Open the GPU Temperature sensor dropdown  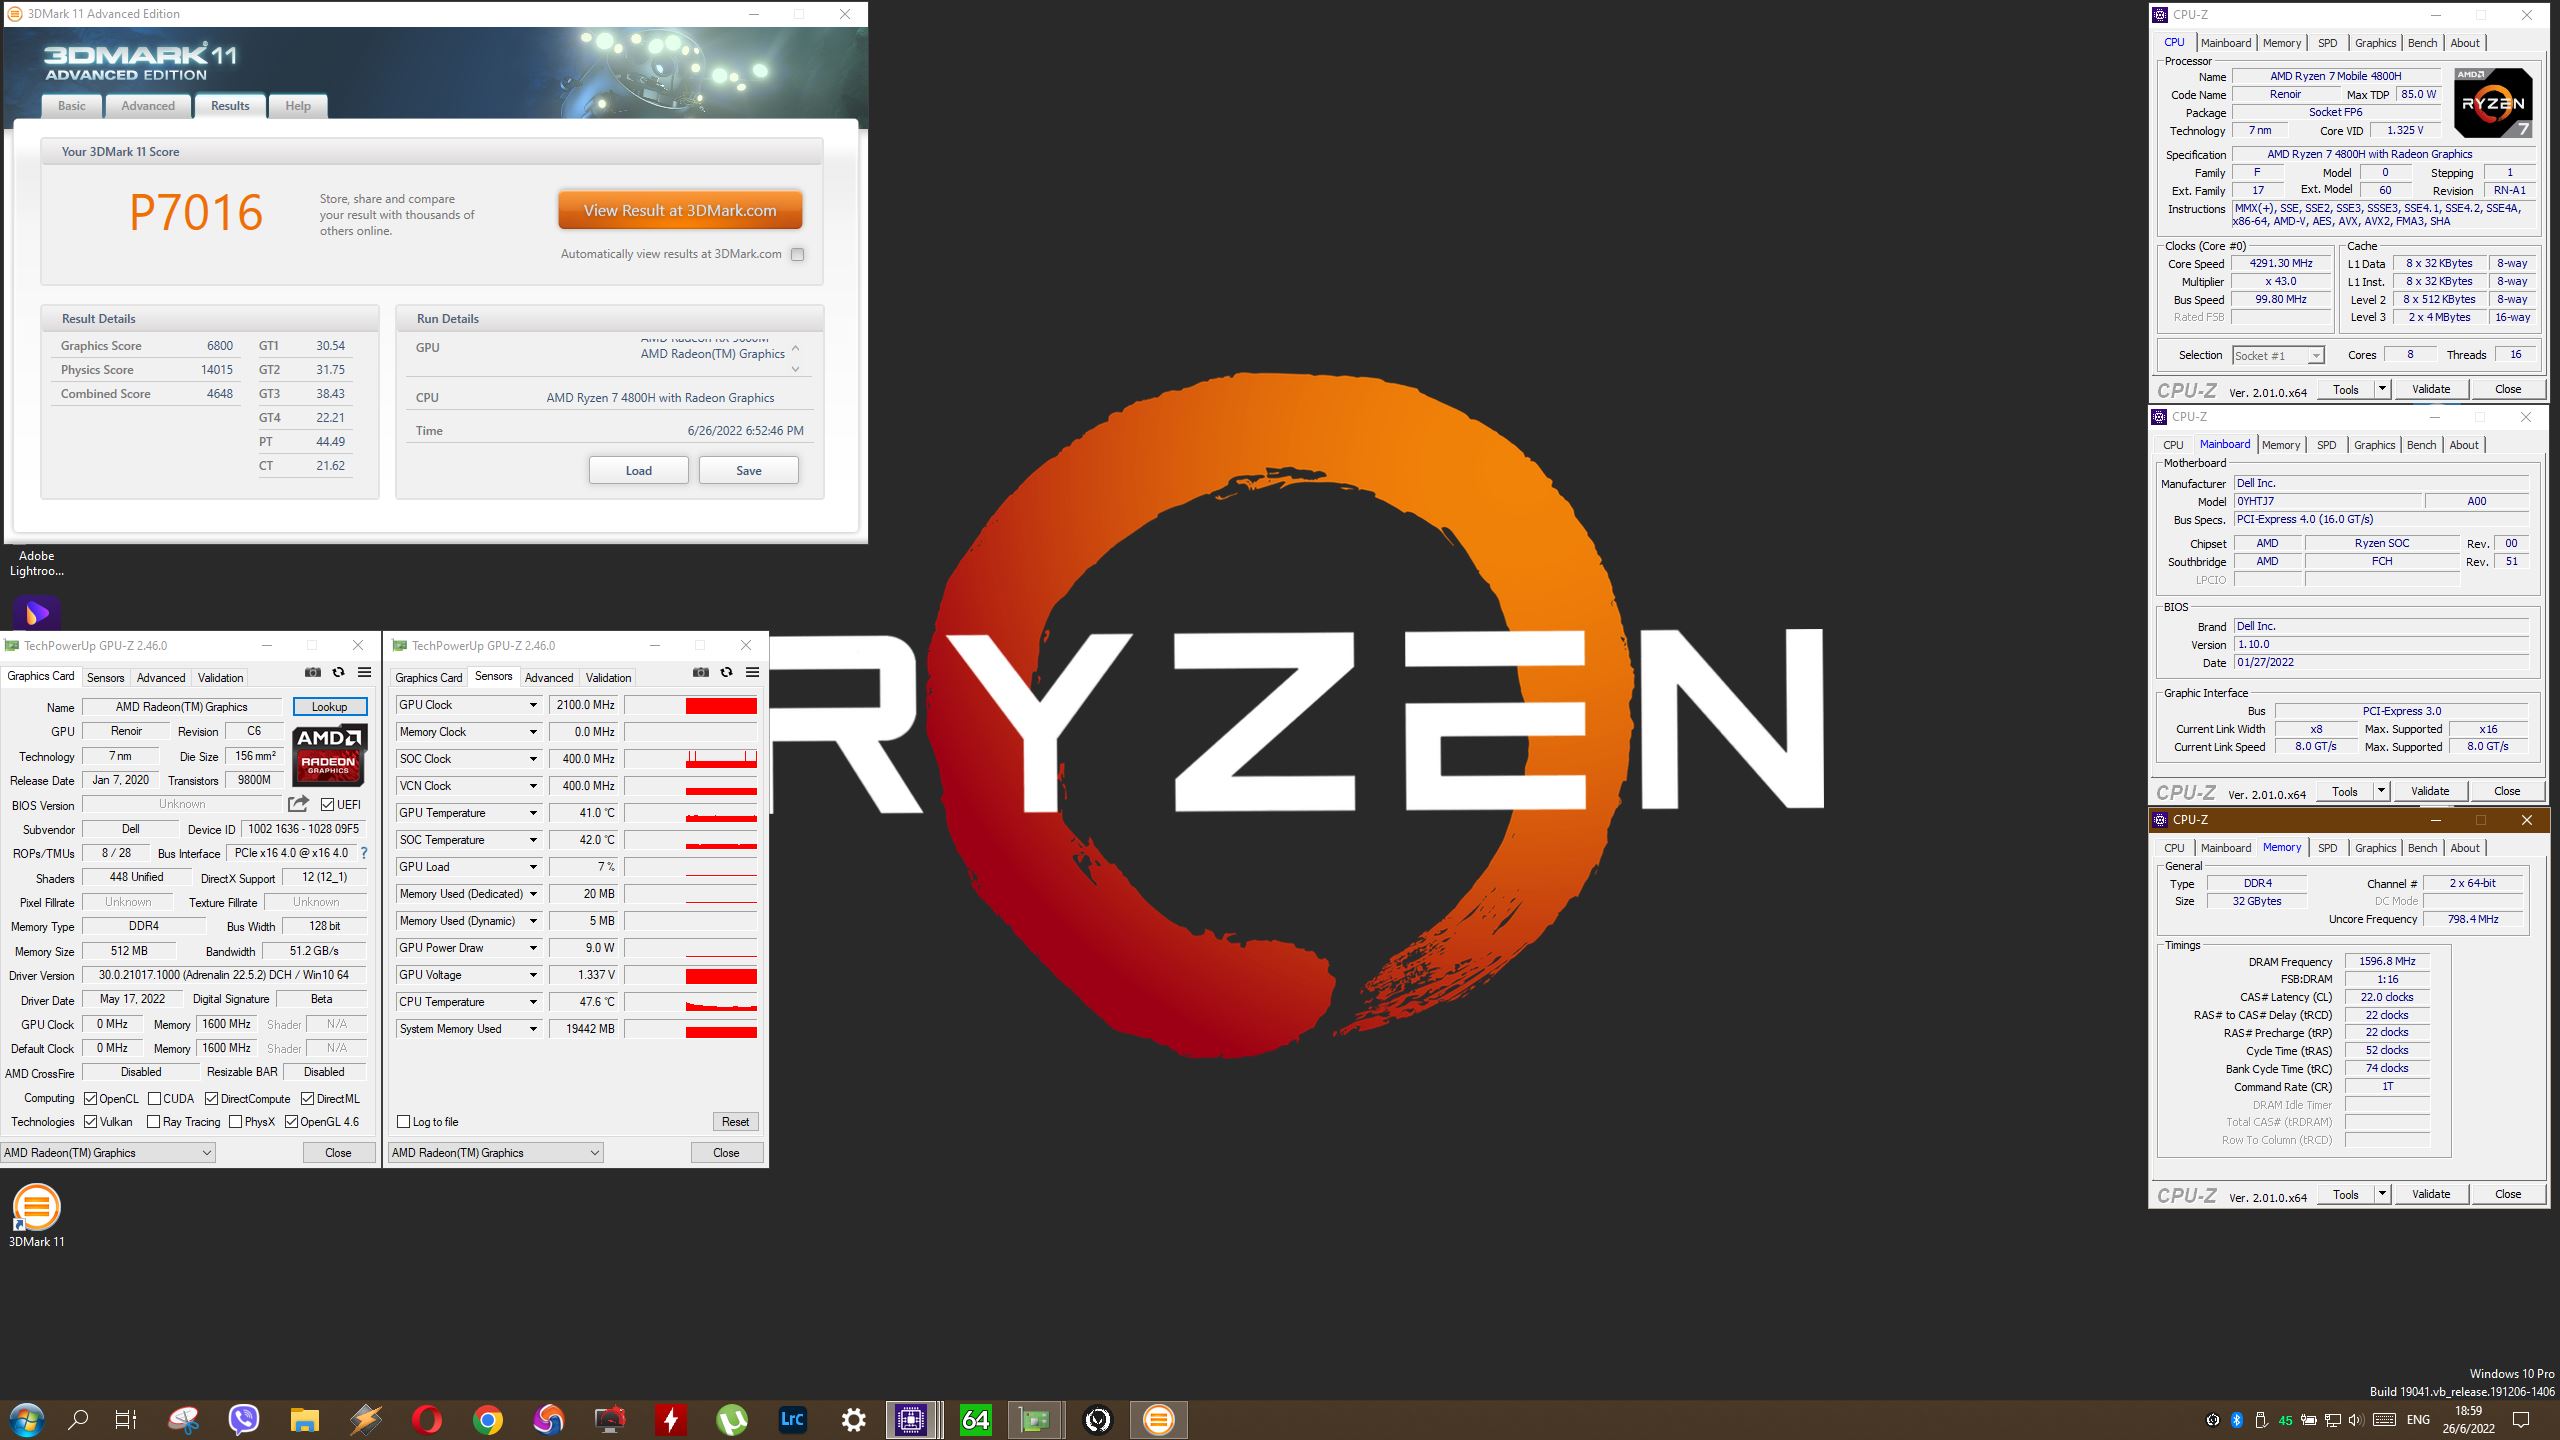pos(533,813)
